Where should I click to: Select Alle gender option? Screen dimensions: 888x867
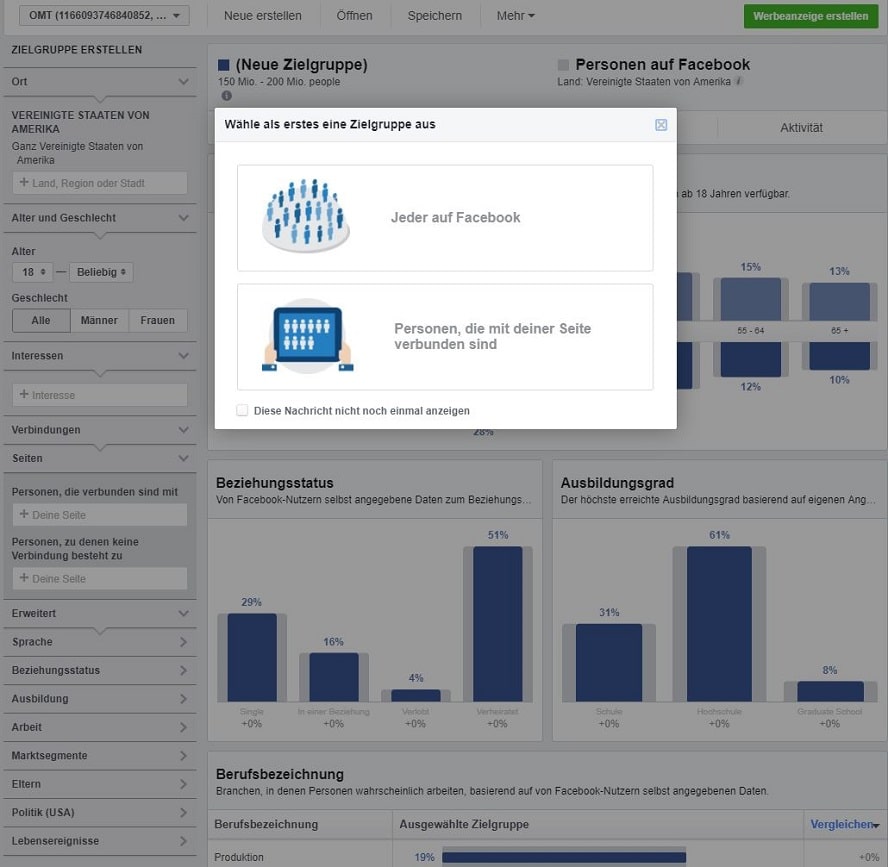(41, 321)
